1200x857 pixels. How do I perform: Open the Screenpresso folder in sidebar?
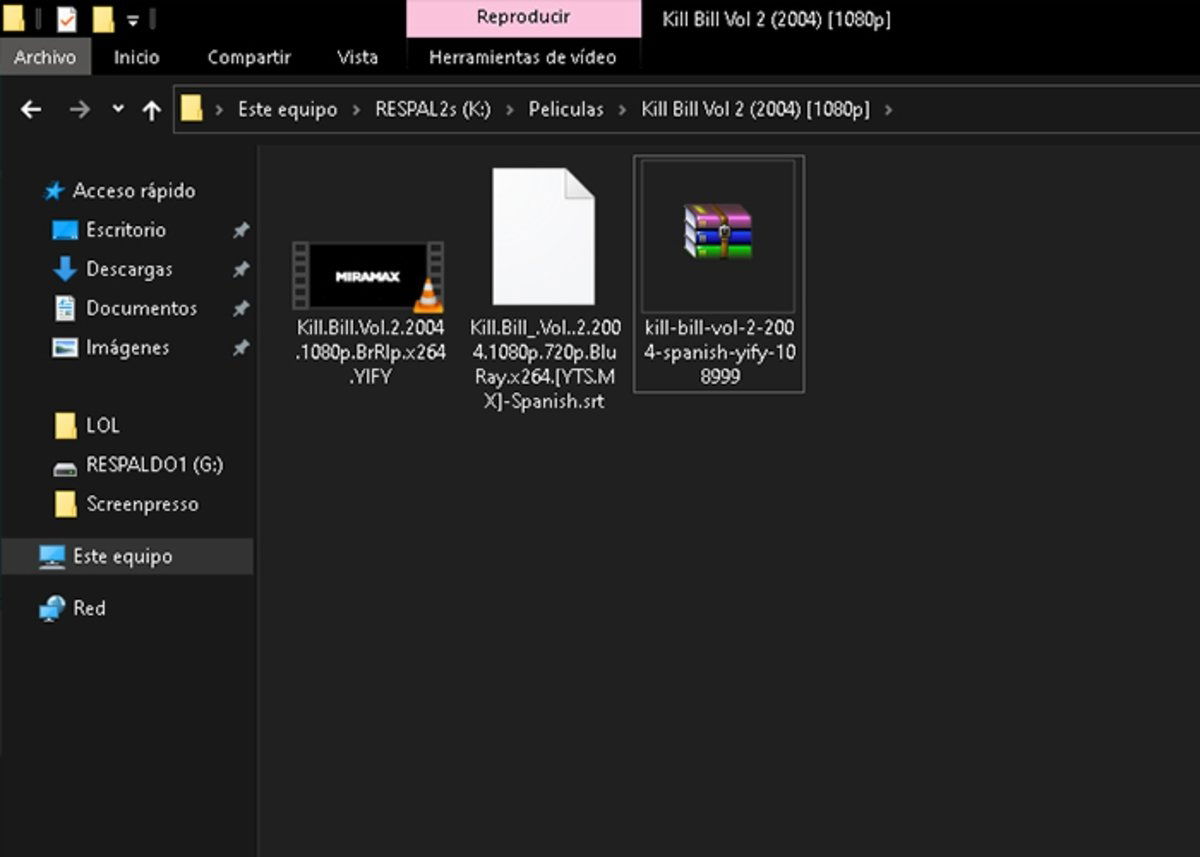141,505
